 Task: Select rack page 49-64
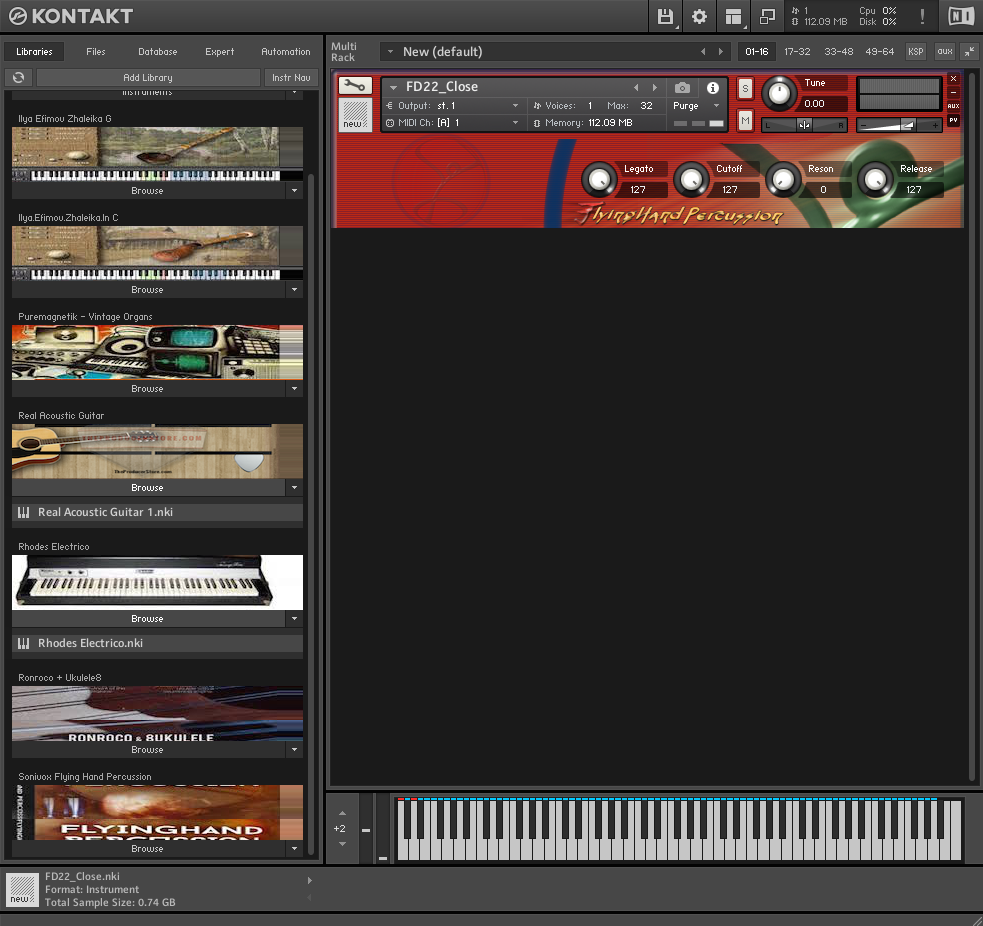click(880, 51)
